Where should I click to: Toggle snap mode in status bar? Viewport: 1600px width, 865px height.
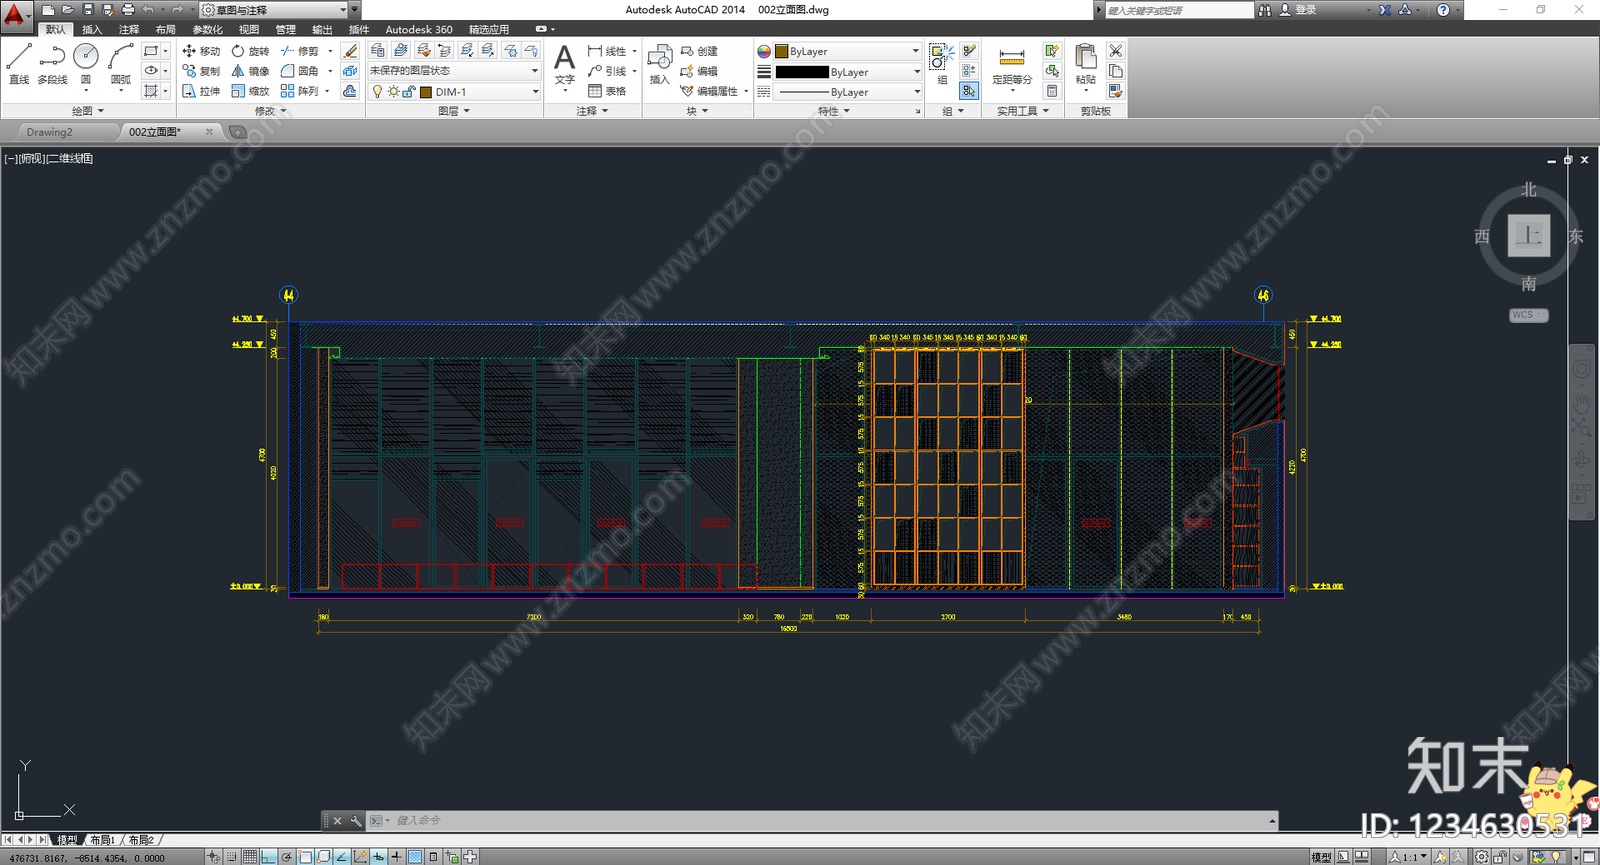click(x=232, y=857)
